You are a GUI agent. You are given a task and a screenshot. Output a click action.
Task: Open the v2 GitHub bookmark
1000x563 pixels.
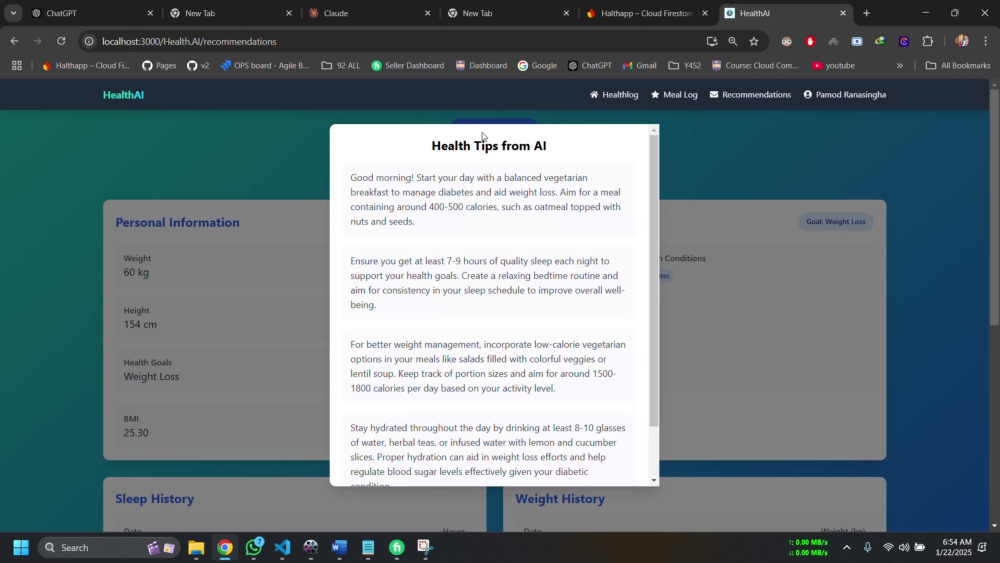pos(198,66)
